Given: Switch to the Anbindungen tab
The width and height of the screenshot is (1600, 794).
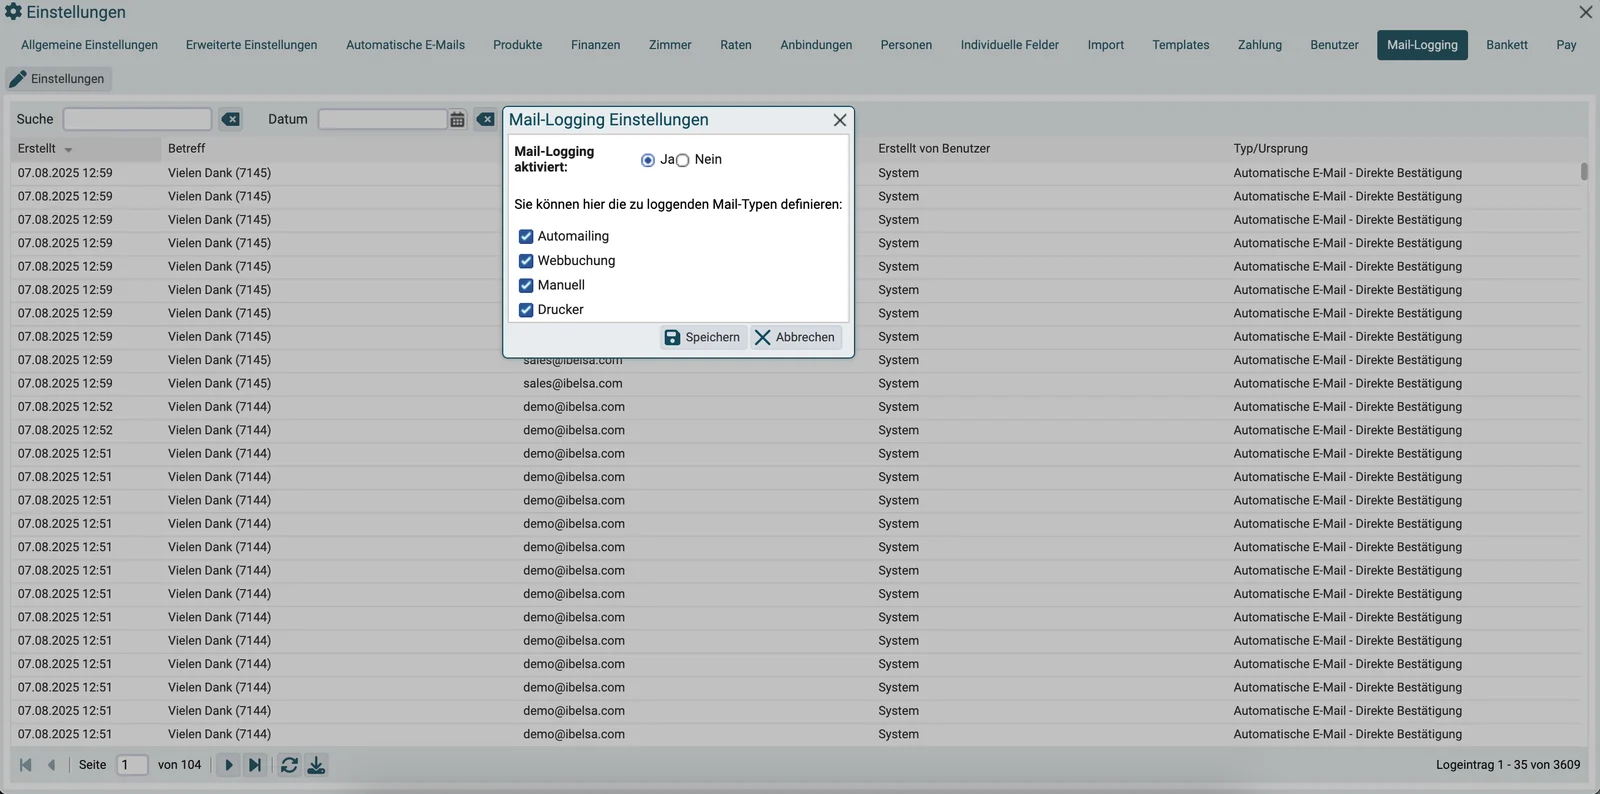Looking at the screenshot, I should point(817,45).
